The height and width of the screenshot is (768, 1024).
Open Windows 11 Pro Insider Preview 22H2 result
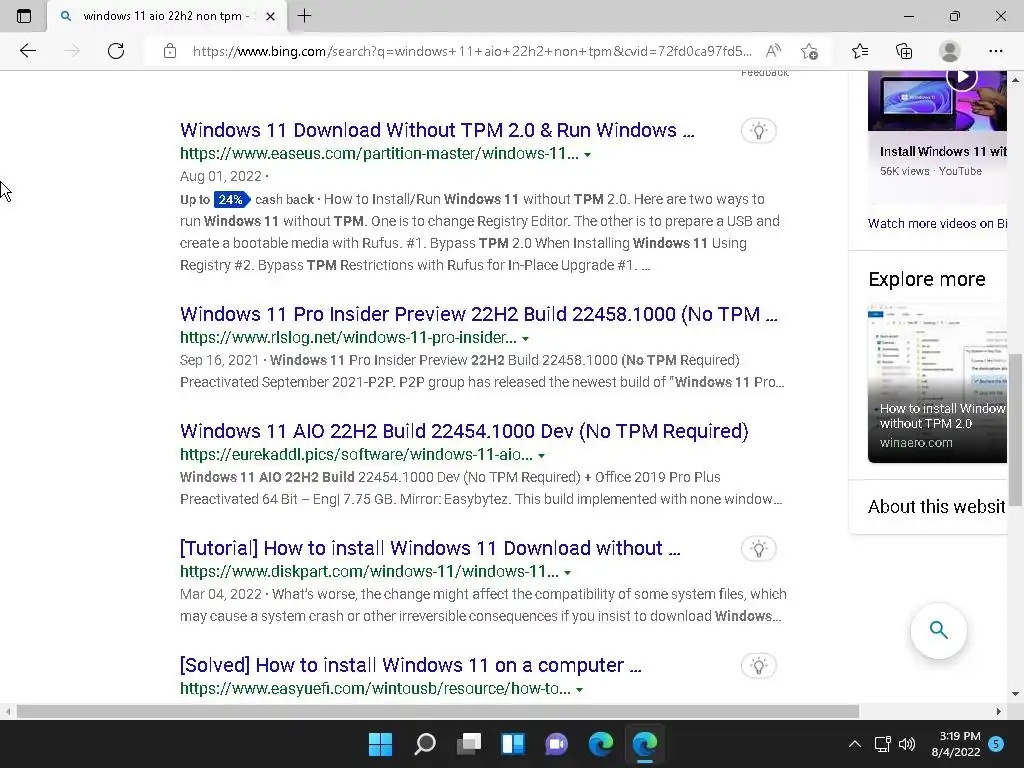[x=479, y=314]
